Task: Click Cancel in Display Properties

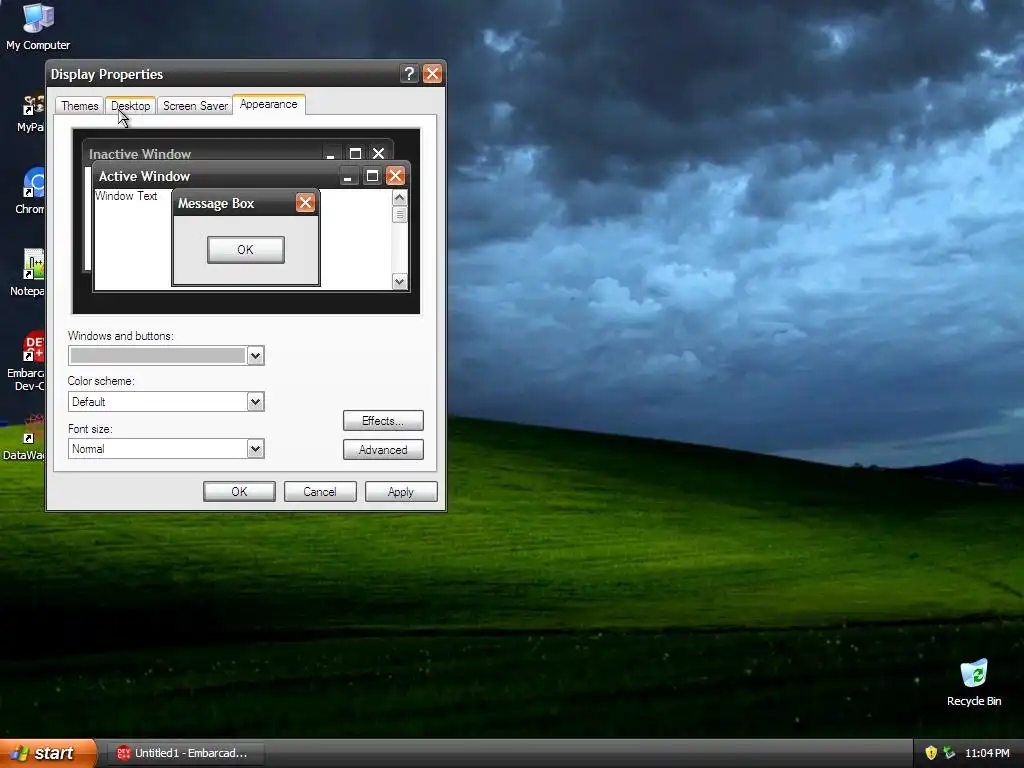Action: pos(320,491)
